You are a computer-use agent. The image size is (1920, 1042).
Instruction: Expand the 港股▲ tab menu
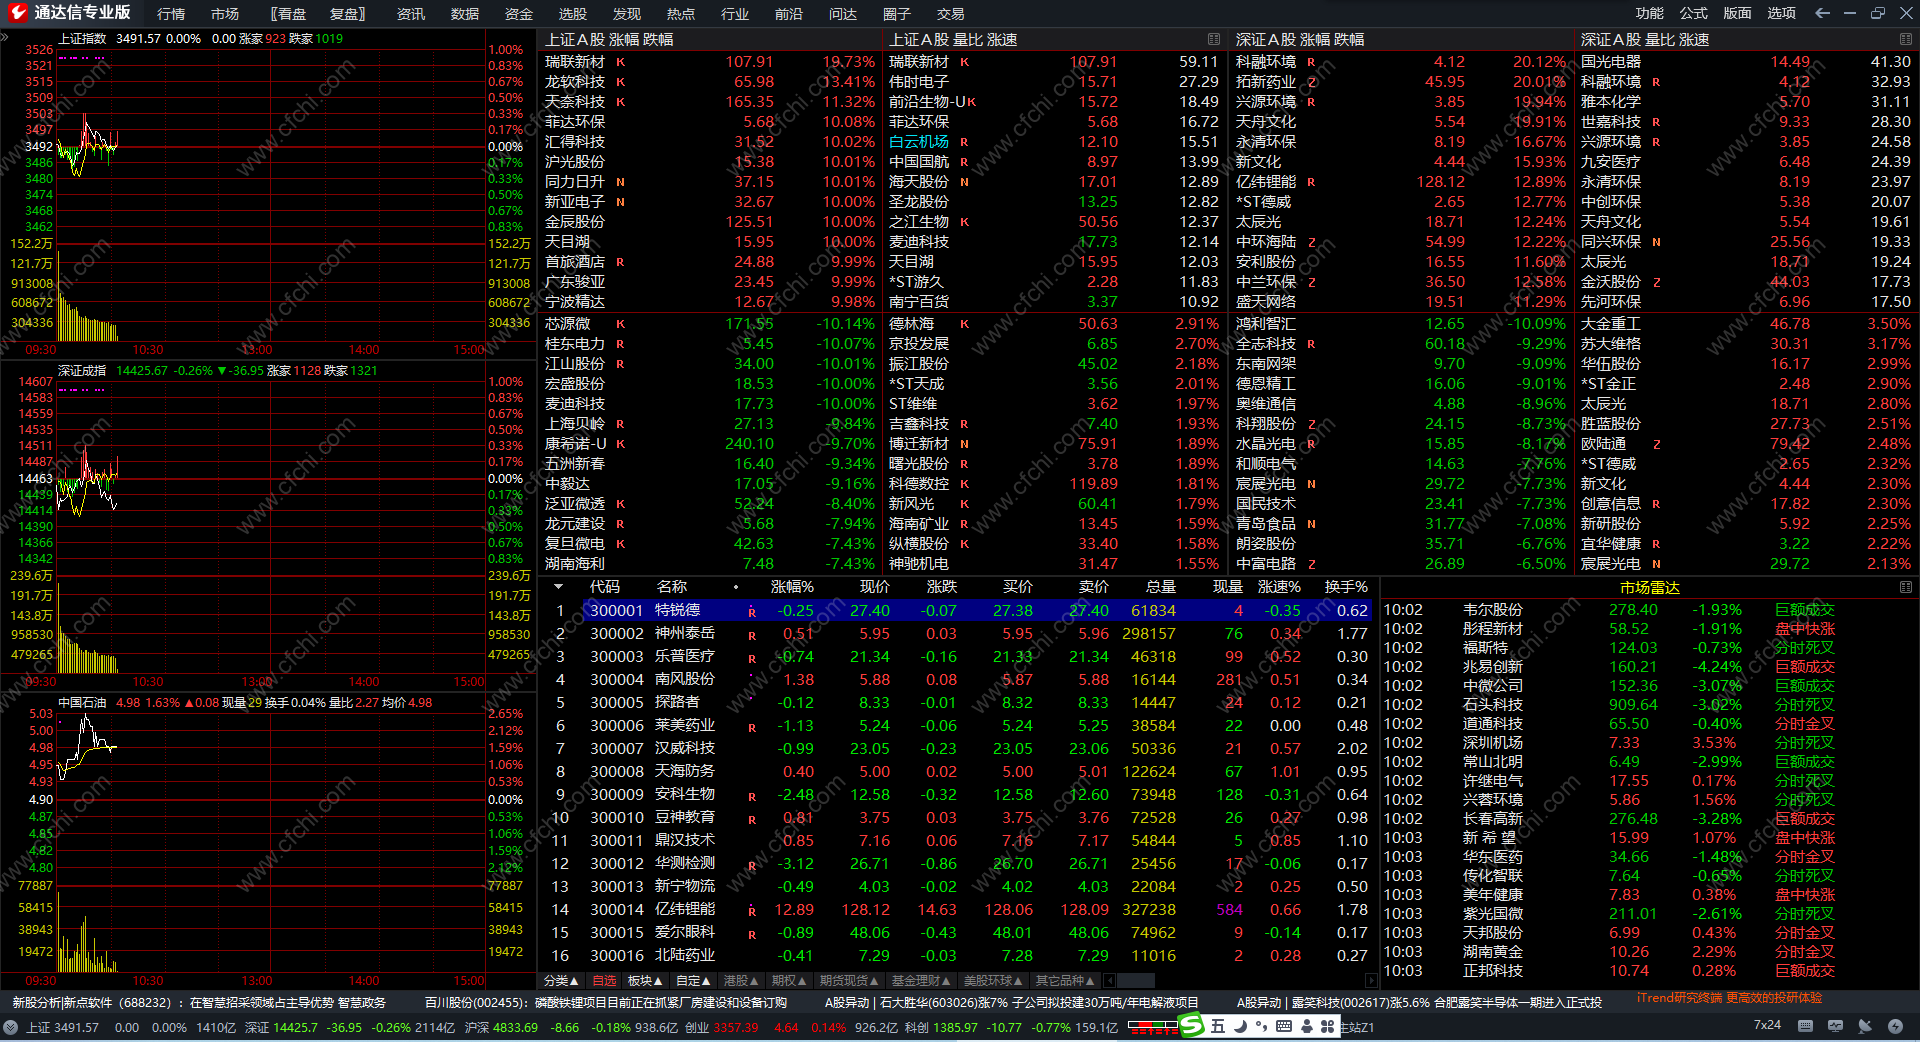tap(741, 980)
